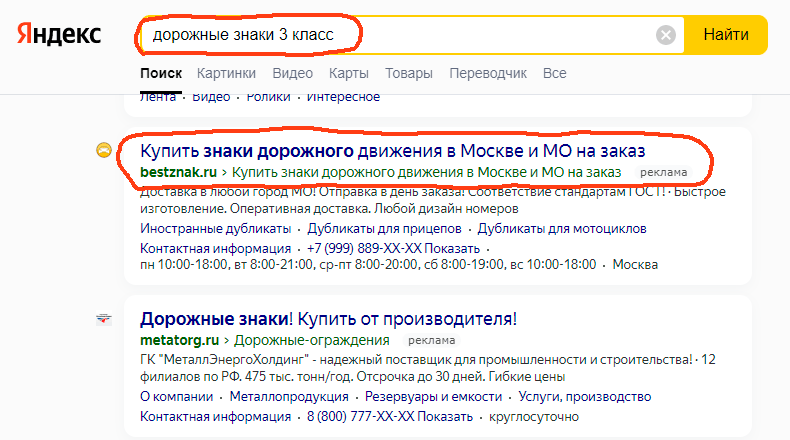Switch to the Карты tab
This screenshot has height=440, width=790.
(x=349, y=73)
